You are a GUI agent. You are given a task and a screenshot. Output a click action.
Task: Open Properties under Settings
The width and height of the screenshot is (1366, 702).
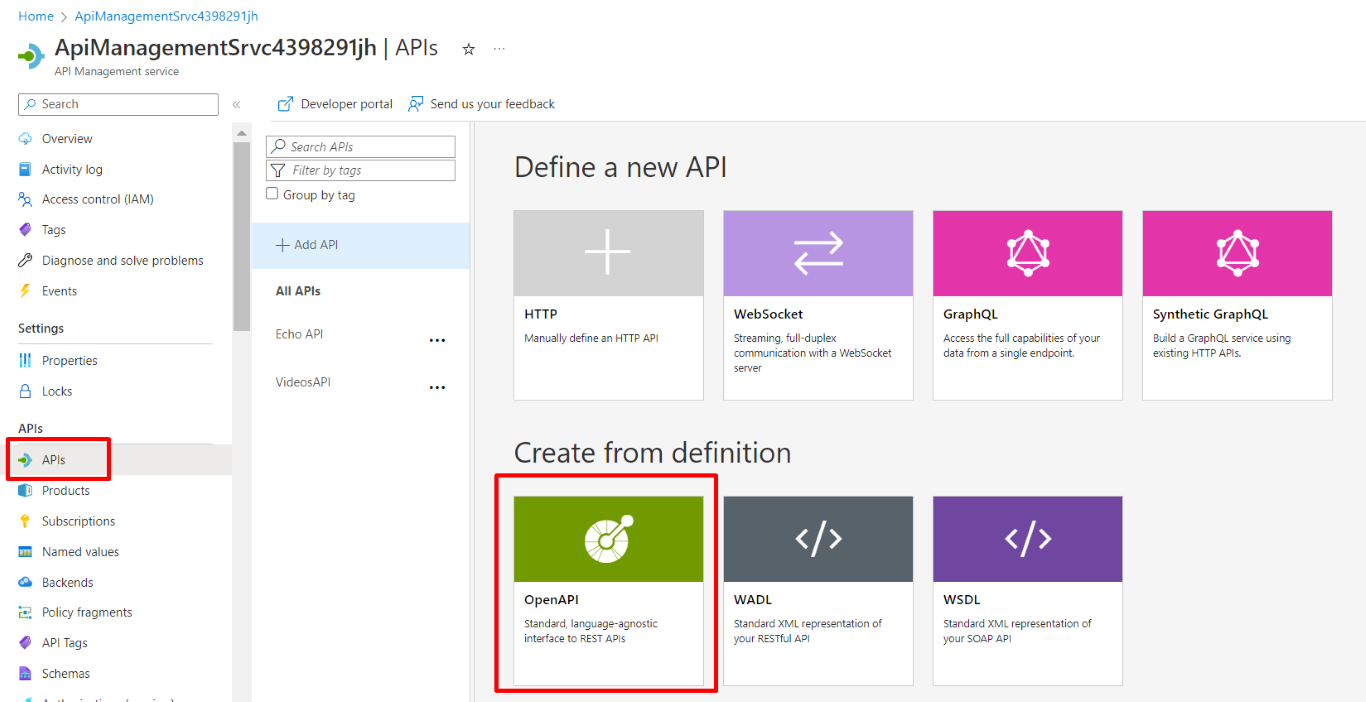[x=70, y=361]
